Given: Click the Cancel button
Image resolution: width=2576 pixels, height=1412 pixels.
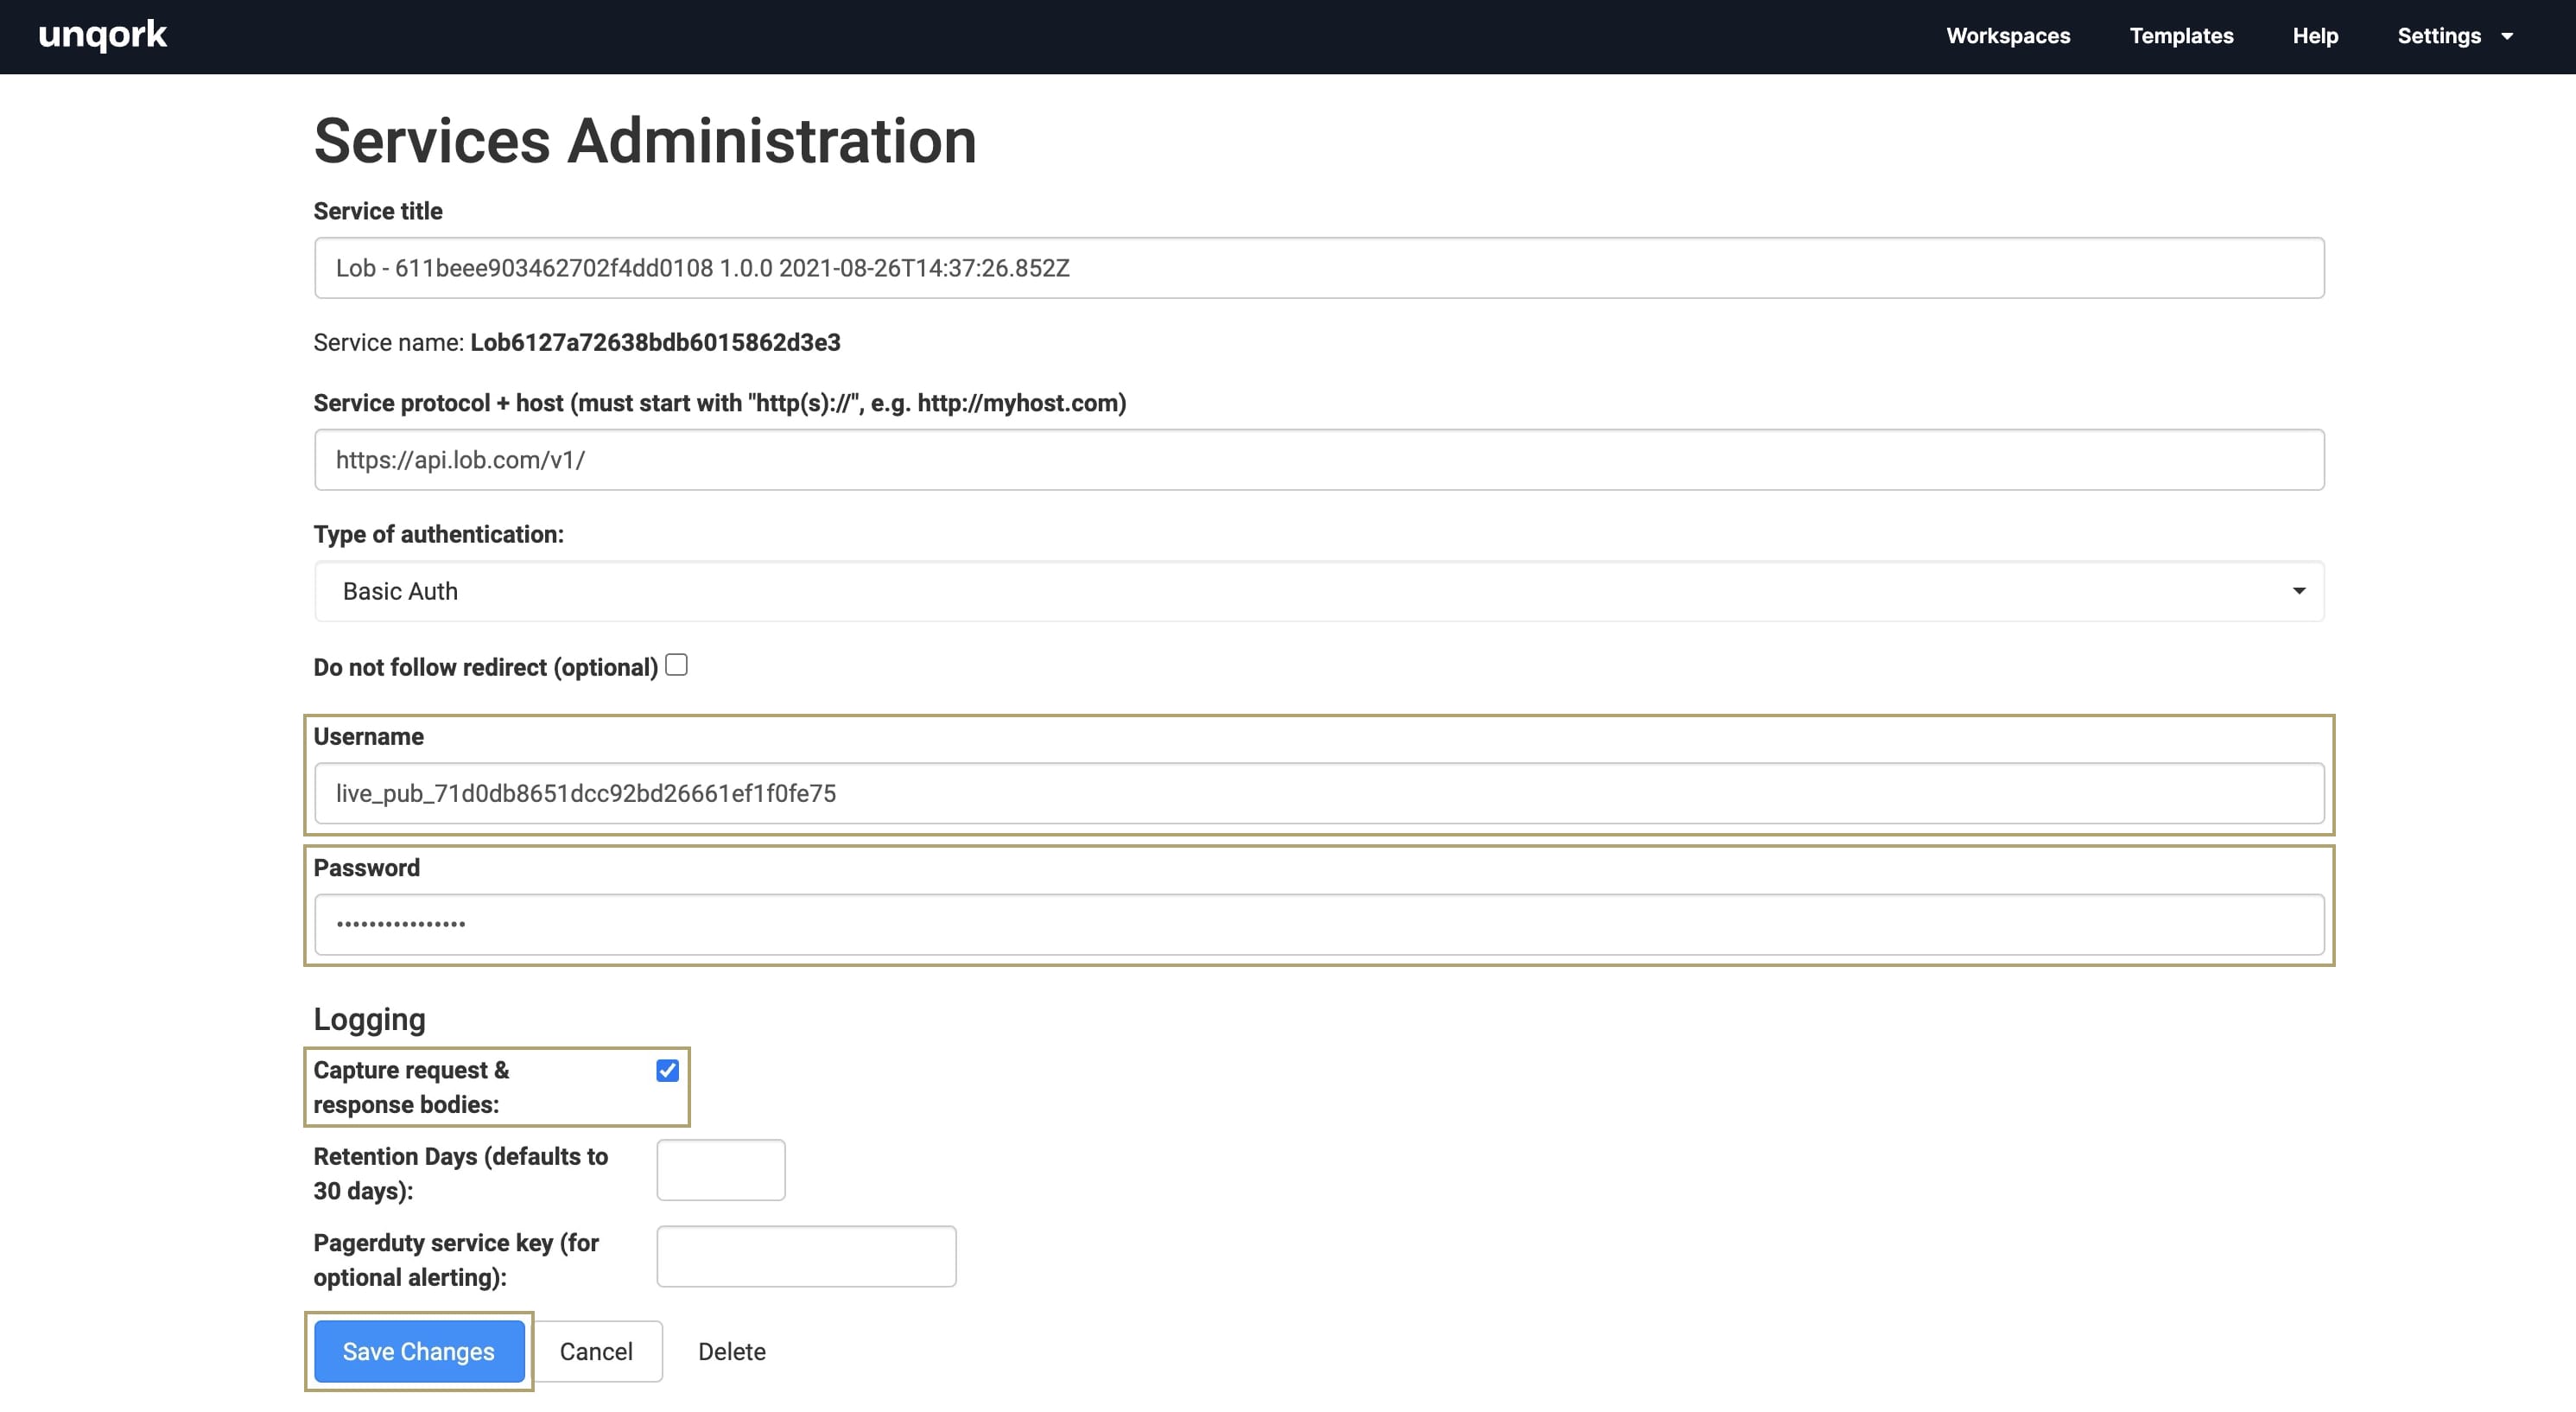Looking at the screenshot, I should coord(596,1351).
